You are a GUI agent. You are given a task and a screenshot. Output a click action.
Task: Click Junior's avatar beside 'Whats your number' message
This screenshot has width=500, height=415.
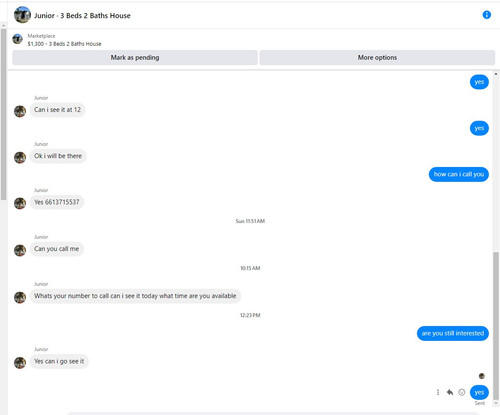(x=20, y=297)
